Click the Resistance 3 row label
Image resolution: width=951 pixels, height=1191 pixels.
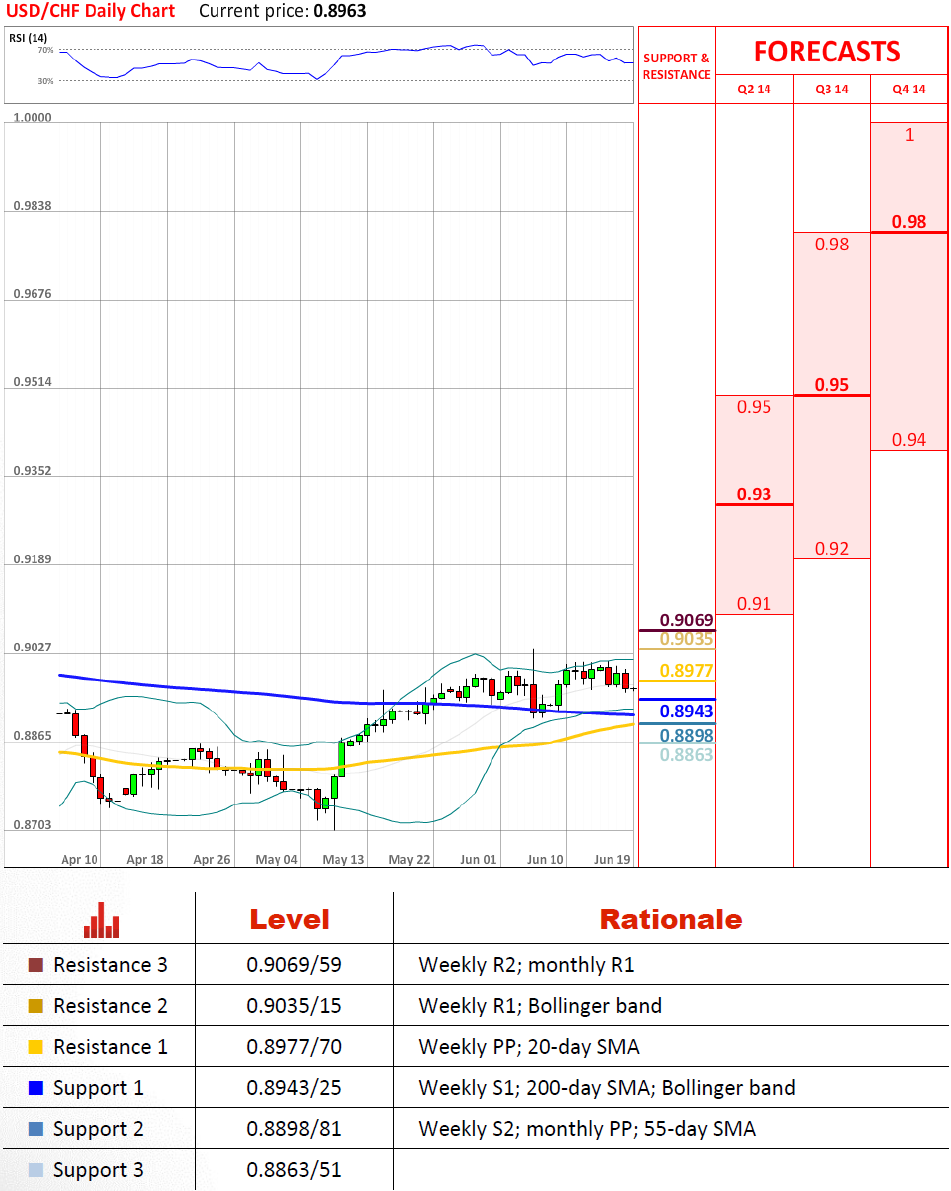110,965
